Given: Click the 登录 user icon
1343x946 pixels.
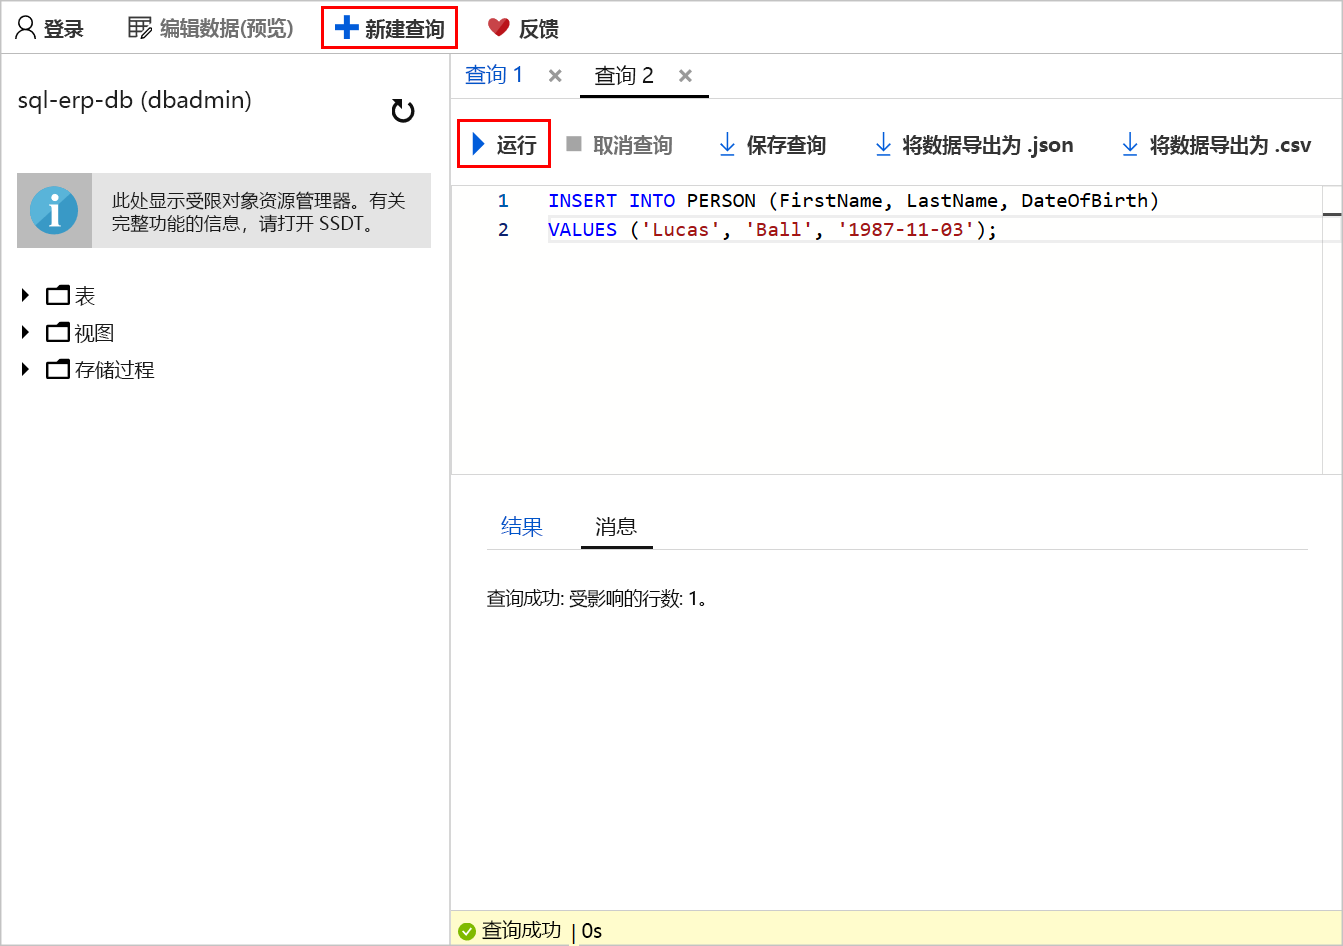Looking at the screenshot, I should 25,28.
